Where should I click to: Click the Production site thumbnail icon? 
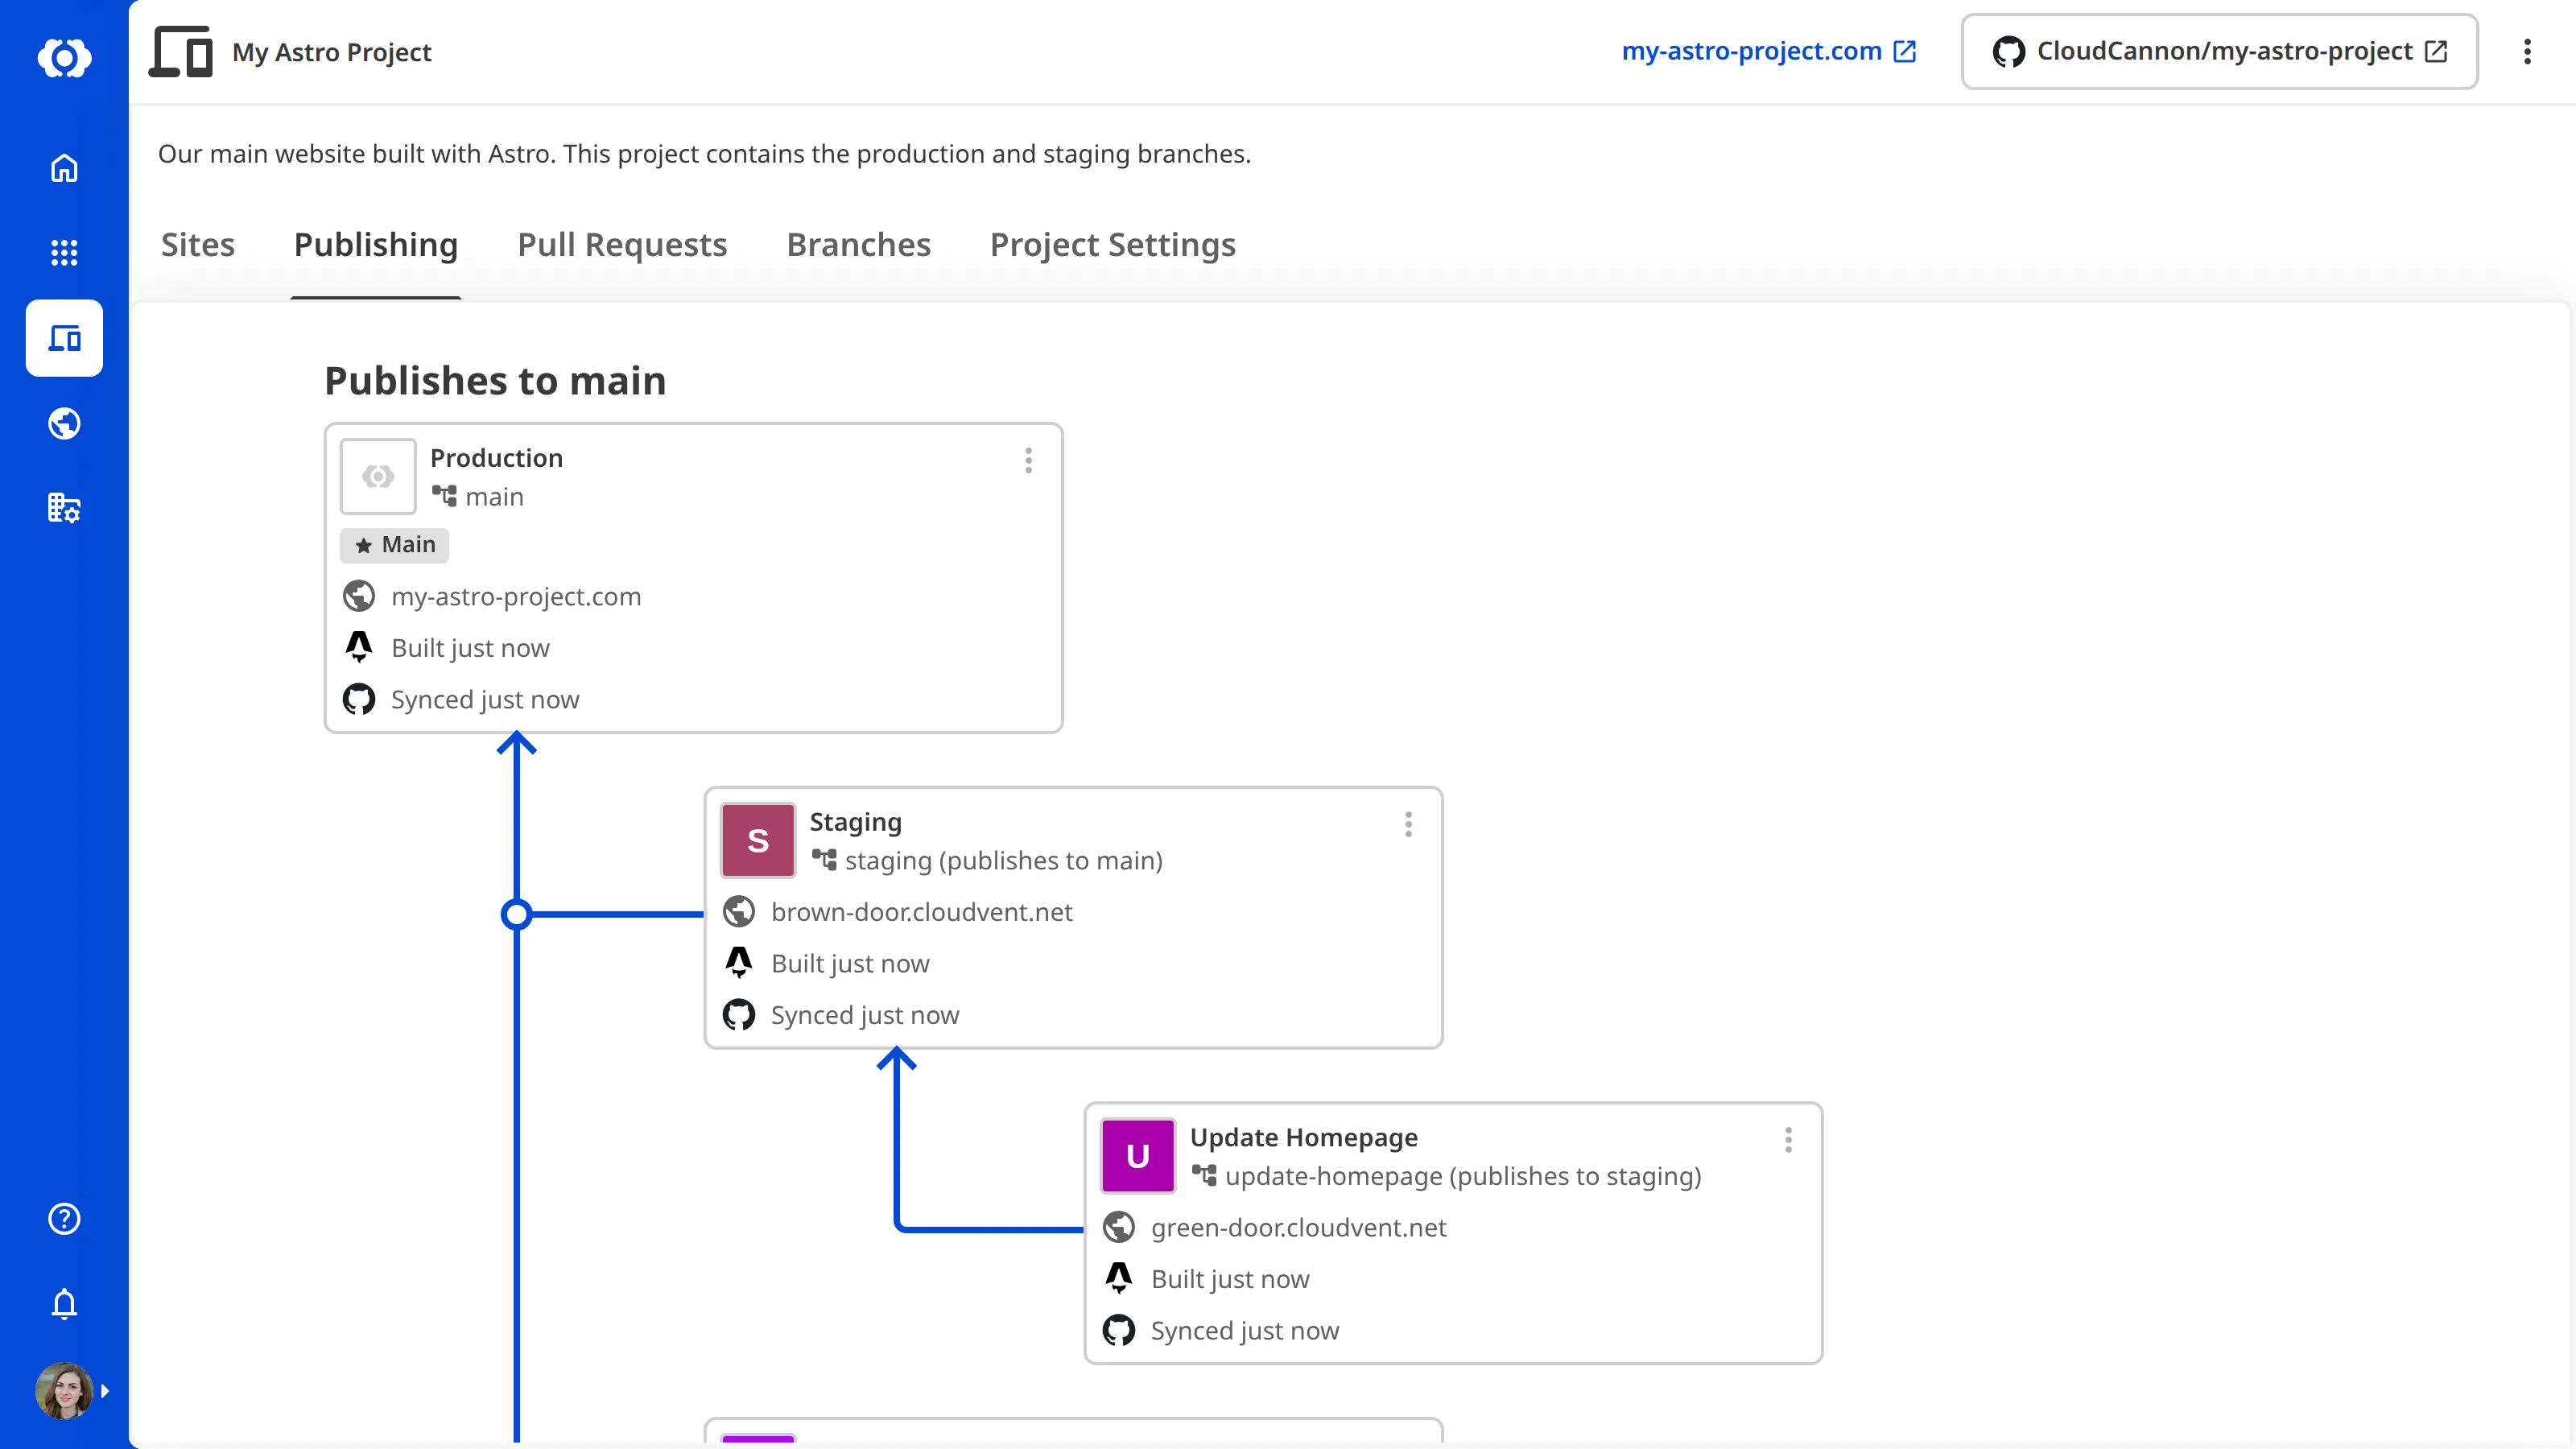pyautogui.click(x=378, y=476)
